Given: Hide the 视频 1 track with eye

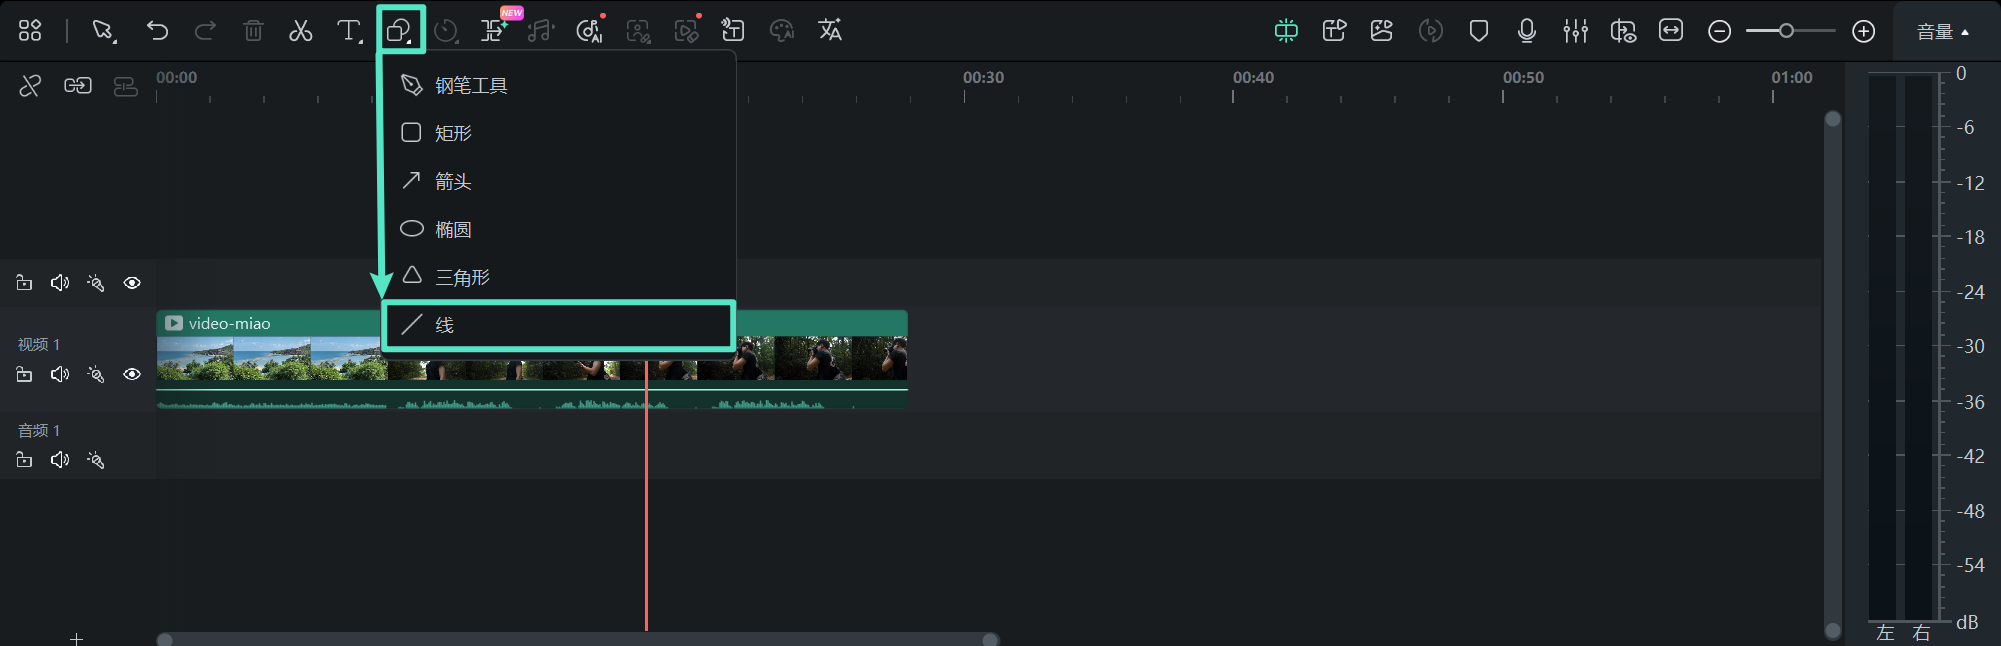Looking at the screenshot, I should pos(132,374).
